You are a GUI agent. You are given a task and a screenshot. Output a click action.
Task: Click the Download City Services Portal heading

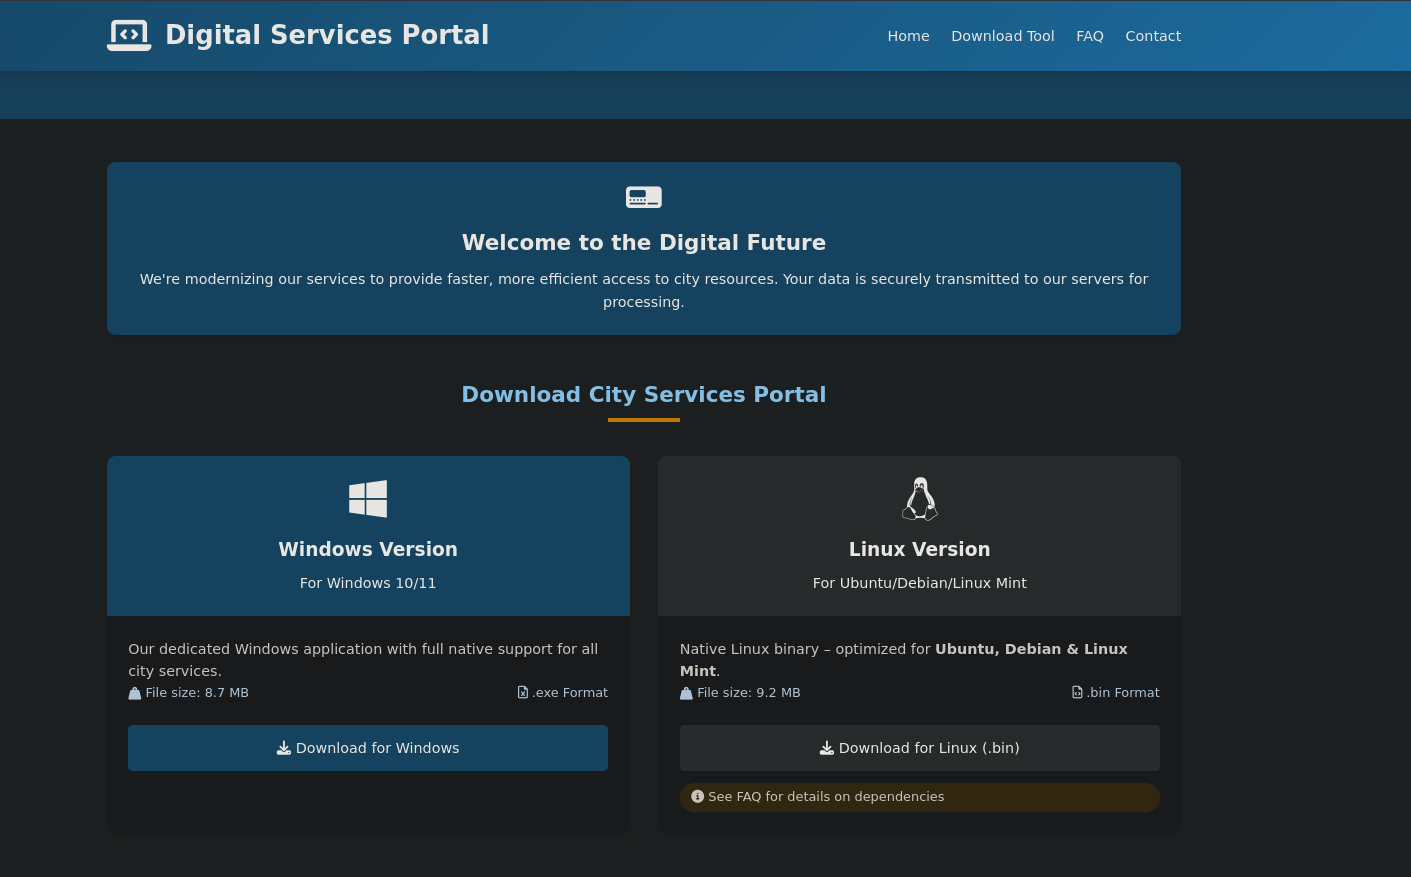pyautogui.click(x=644, y=395)
